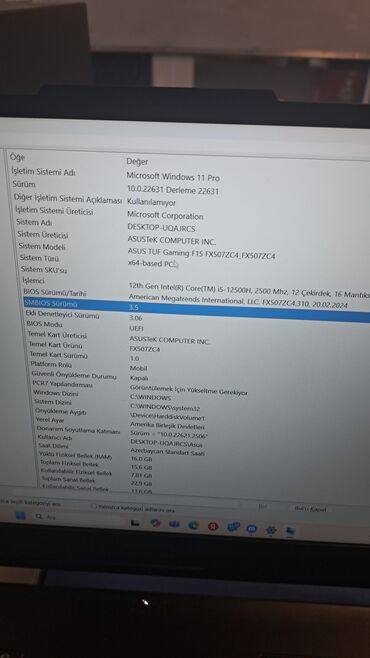Click the Amerika Birleşik Devletleri value

pos(167,426)
